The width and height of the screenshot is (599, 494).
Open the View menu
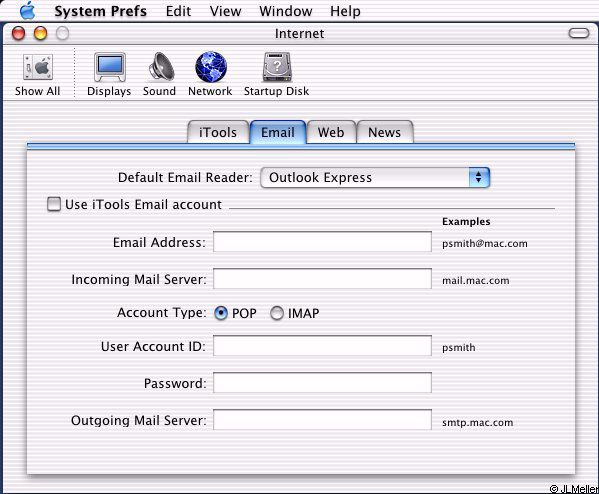coord(225,11)
